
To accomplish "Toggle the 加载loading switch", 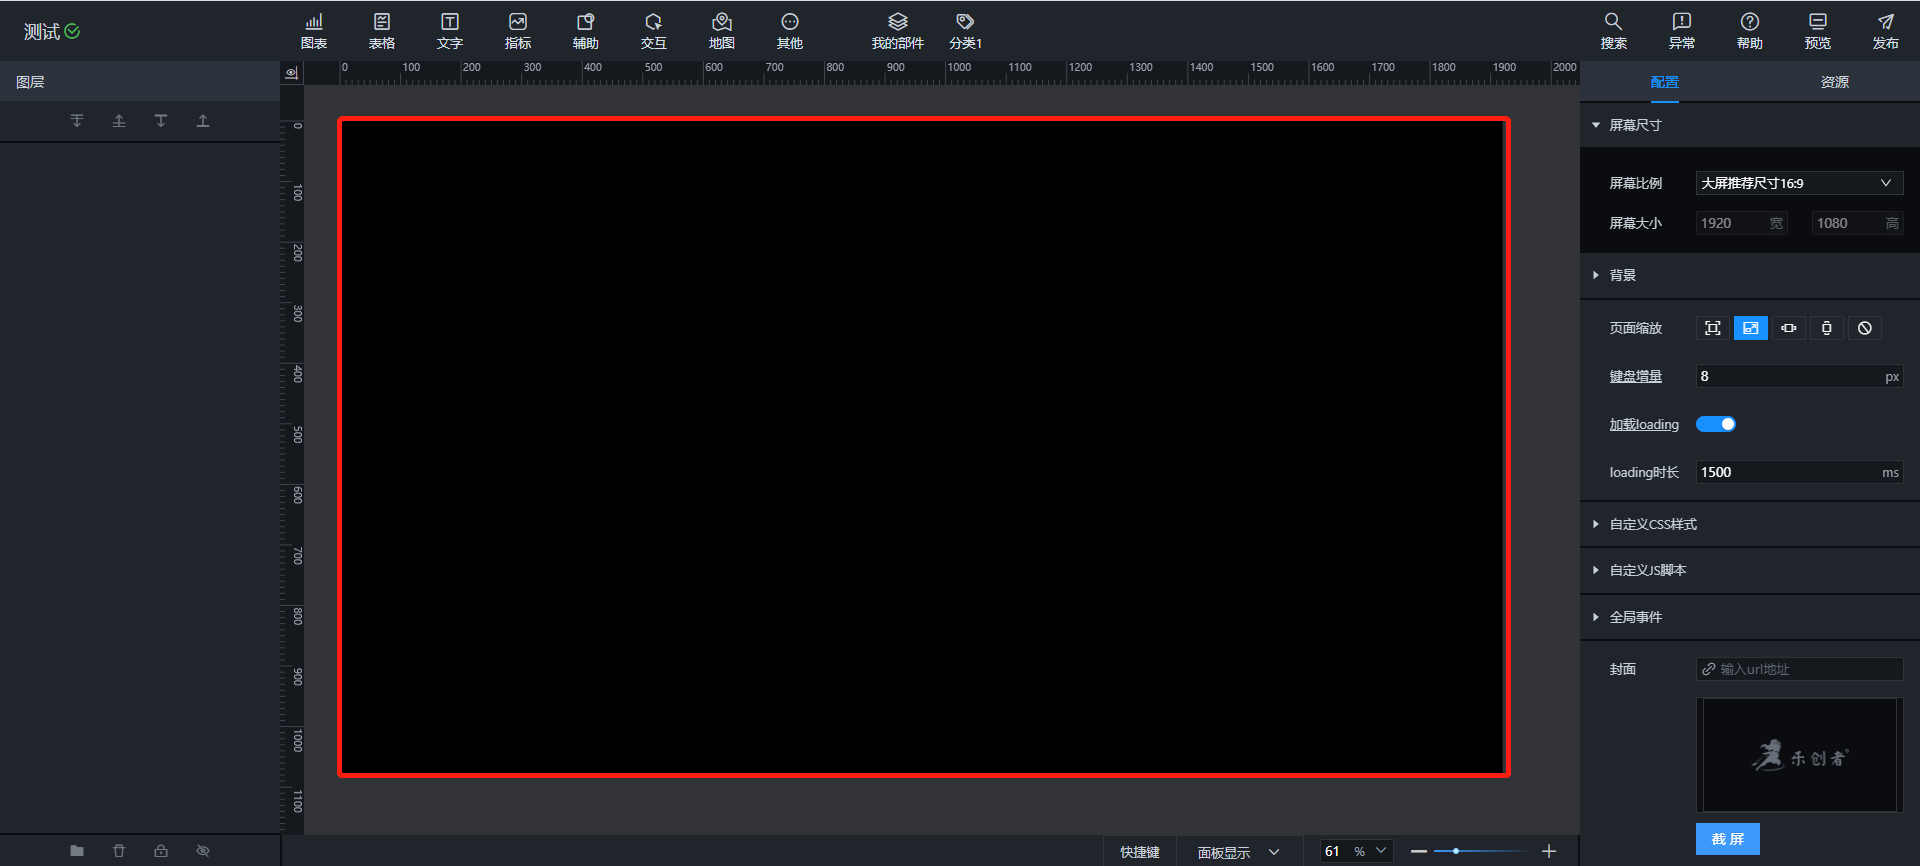I will pyautogui.click(x=1716, y=424).
